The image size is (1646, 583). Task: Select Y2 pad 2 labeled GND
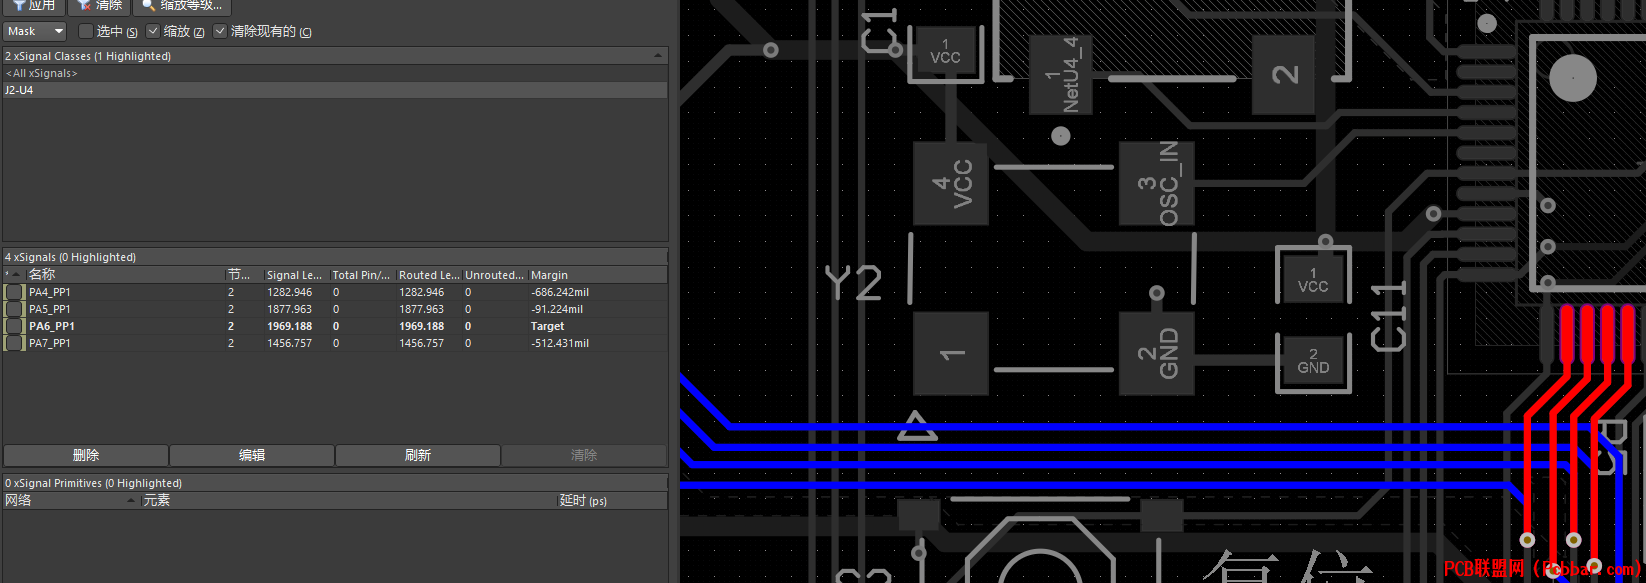pyautogui.click(x=1157, y=354)
